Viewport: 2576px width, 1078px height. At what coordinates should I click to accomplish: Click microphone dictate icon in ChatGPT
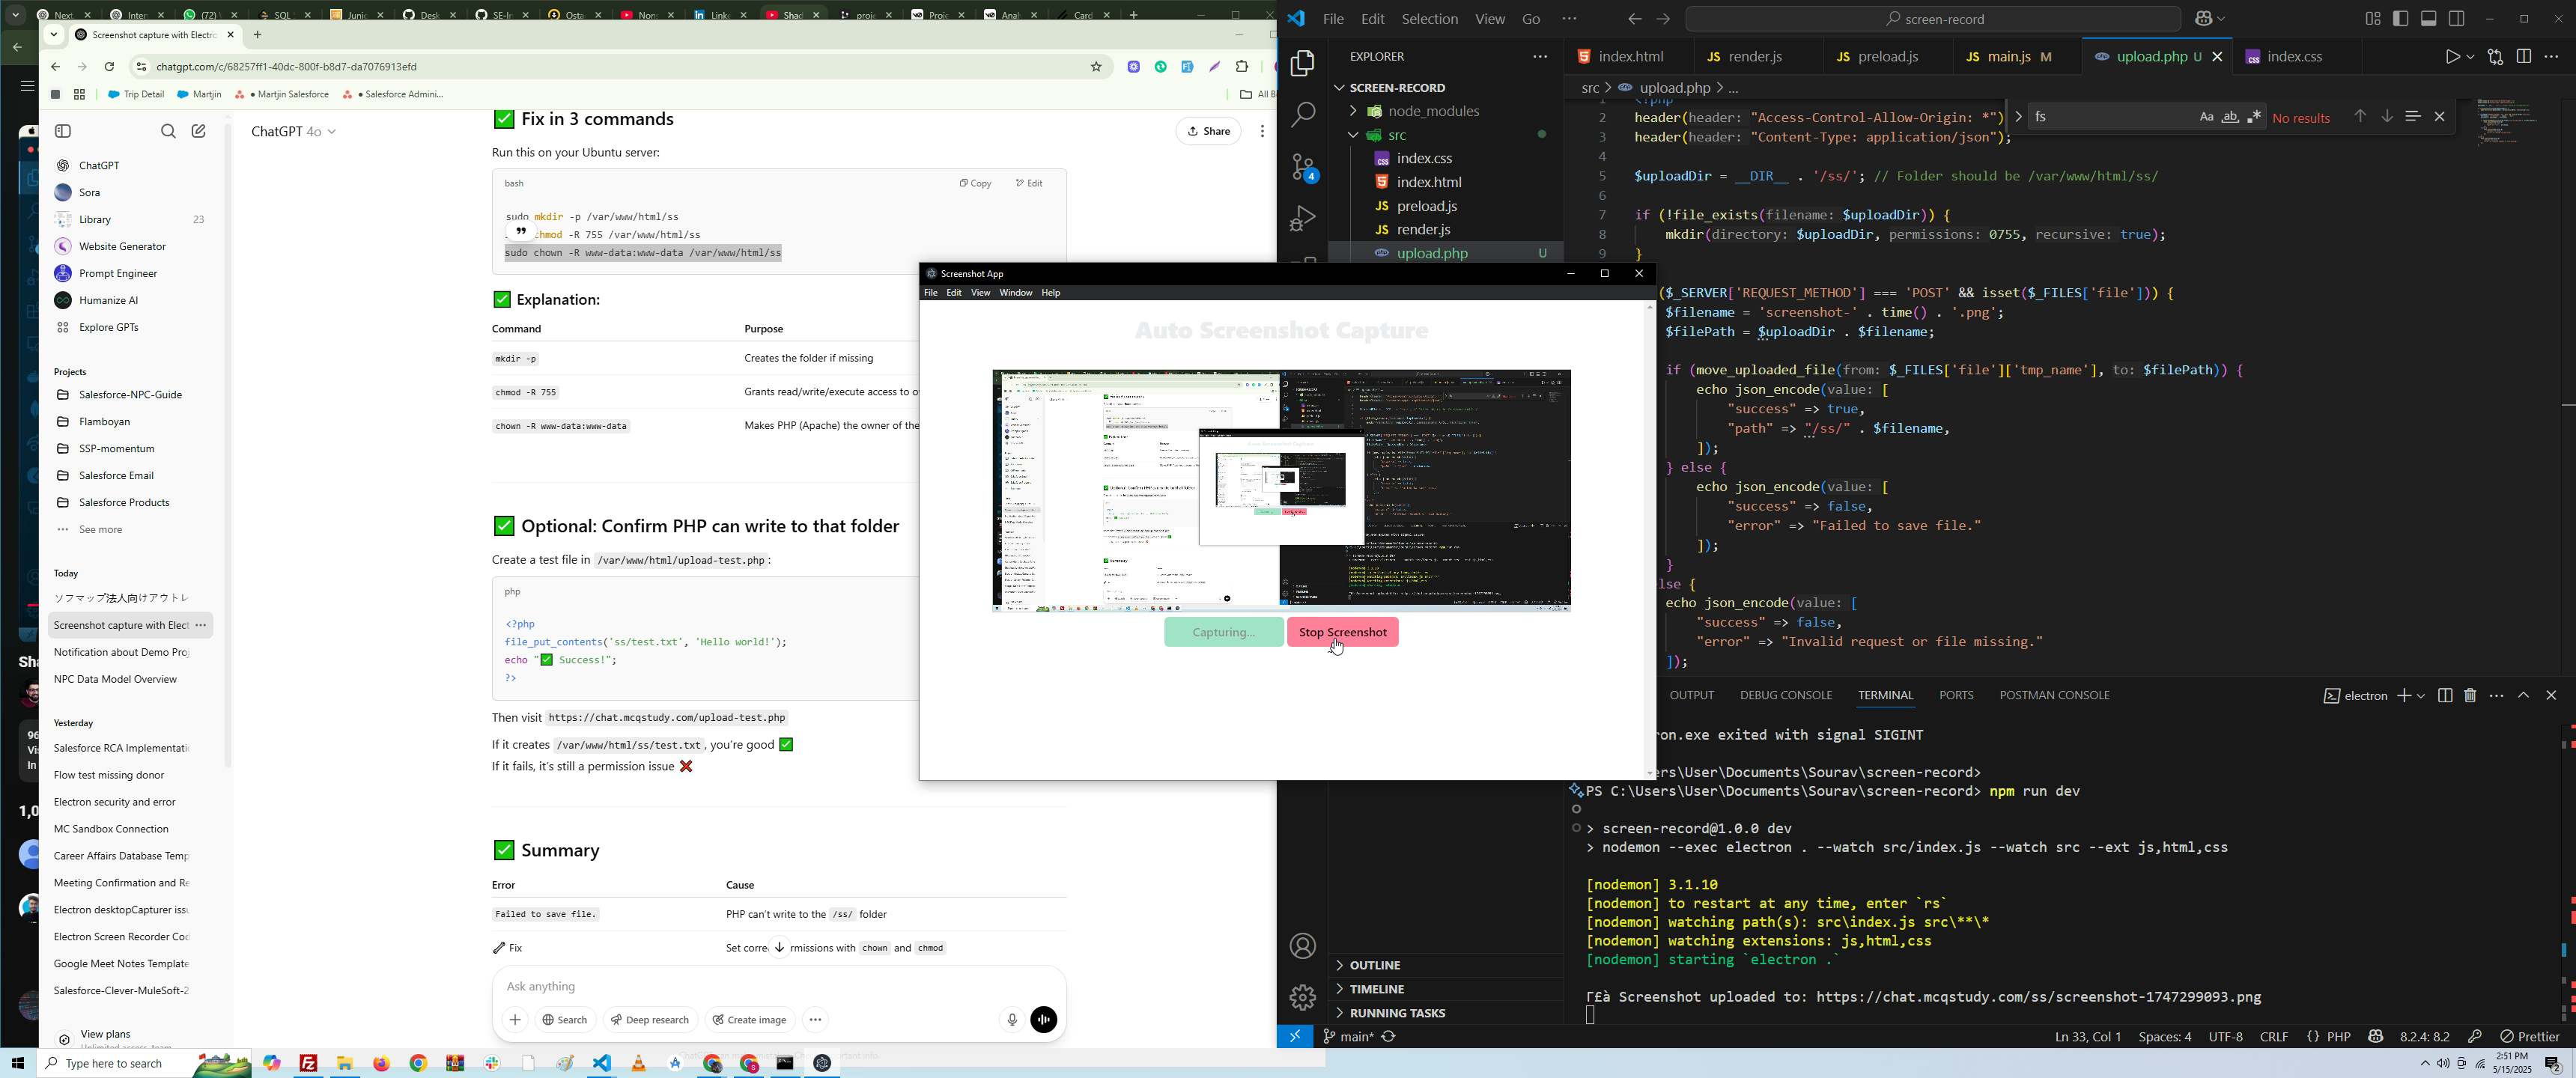coord(1011,1020)
